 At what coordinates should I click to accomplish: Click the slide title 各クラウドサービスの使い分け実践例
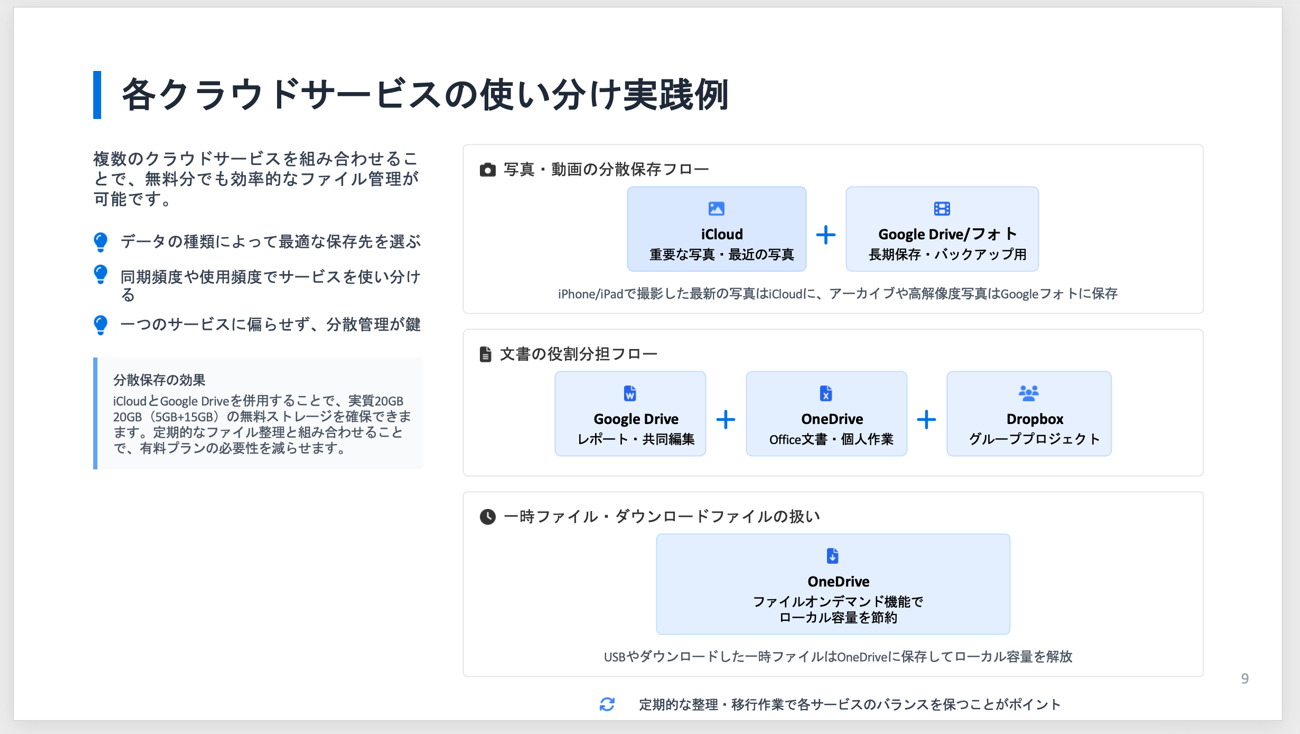(x=424, y=95)
